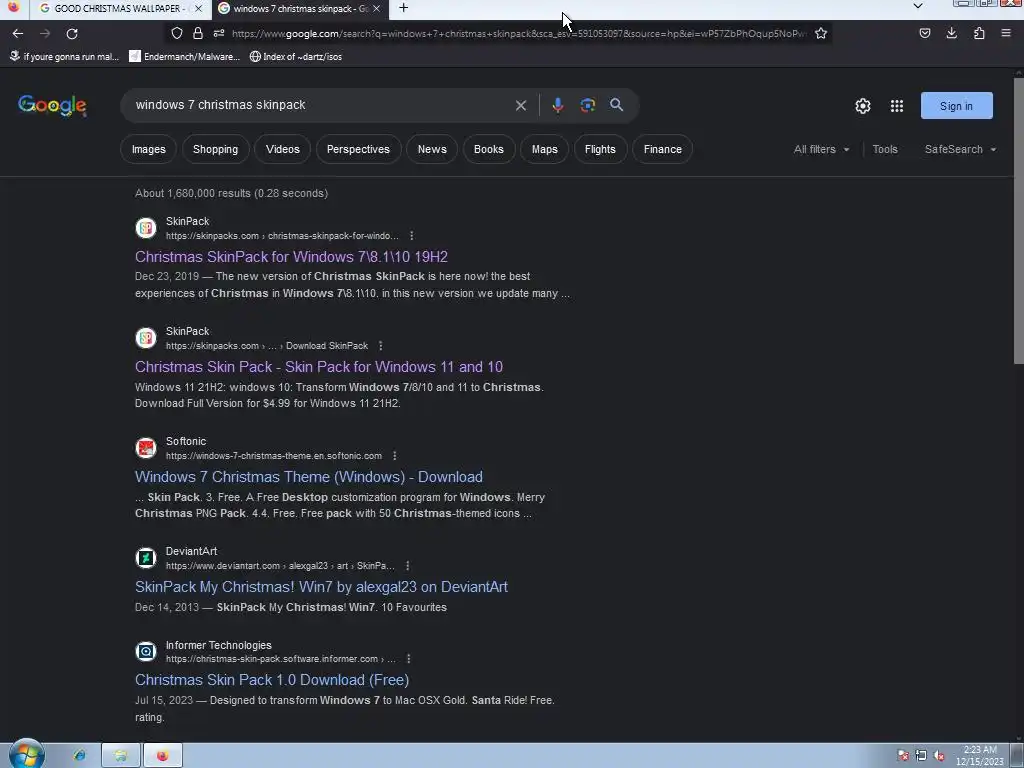The width and height of the screenshot is (1024, 768).
Task: Open Windows 7 Christmas Theme Softonic link
Action: click(x=309, y=477)
